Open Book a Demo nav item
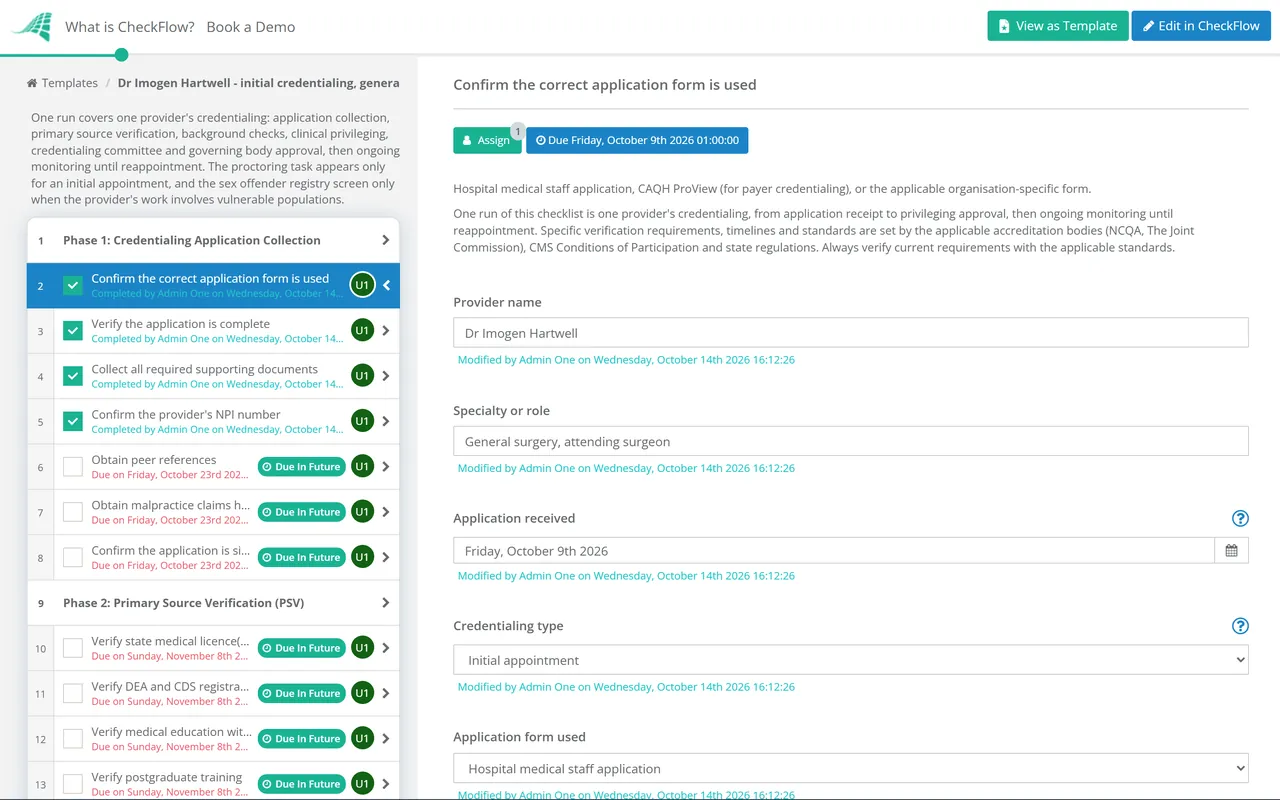Image resolution: width=1280 pixels, height=800 pixels. (251, 27)
